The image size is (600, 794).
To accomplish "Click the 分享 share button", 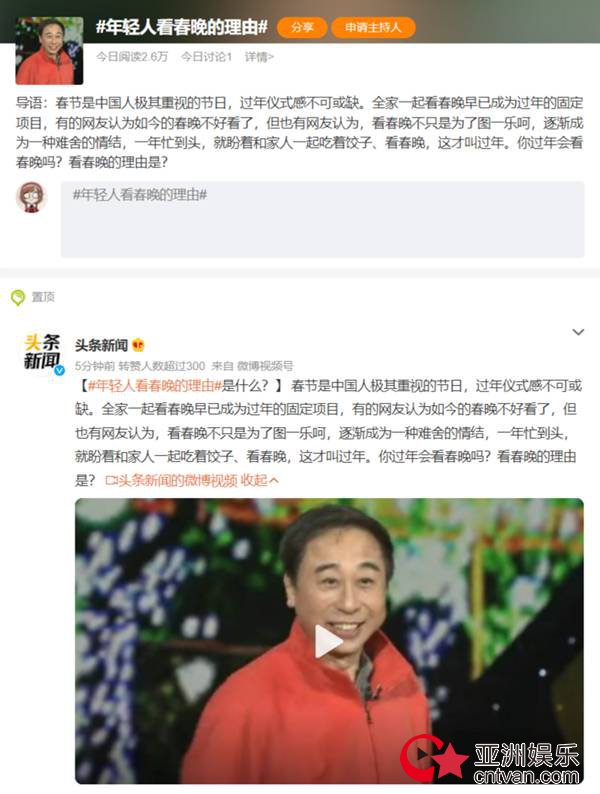I will pyautogui.click(x=302, y=27).
